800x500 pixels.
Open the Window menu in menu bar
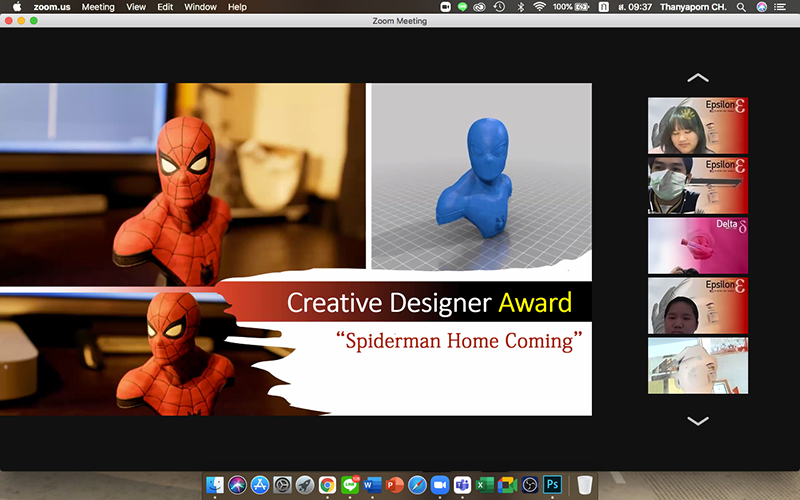(200, 7)
